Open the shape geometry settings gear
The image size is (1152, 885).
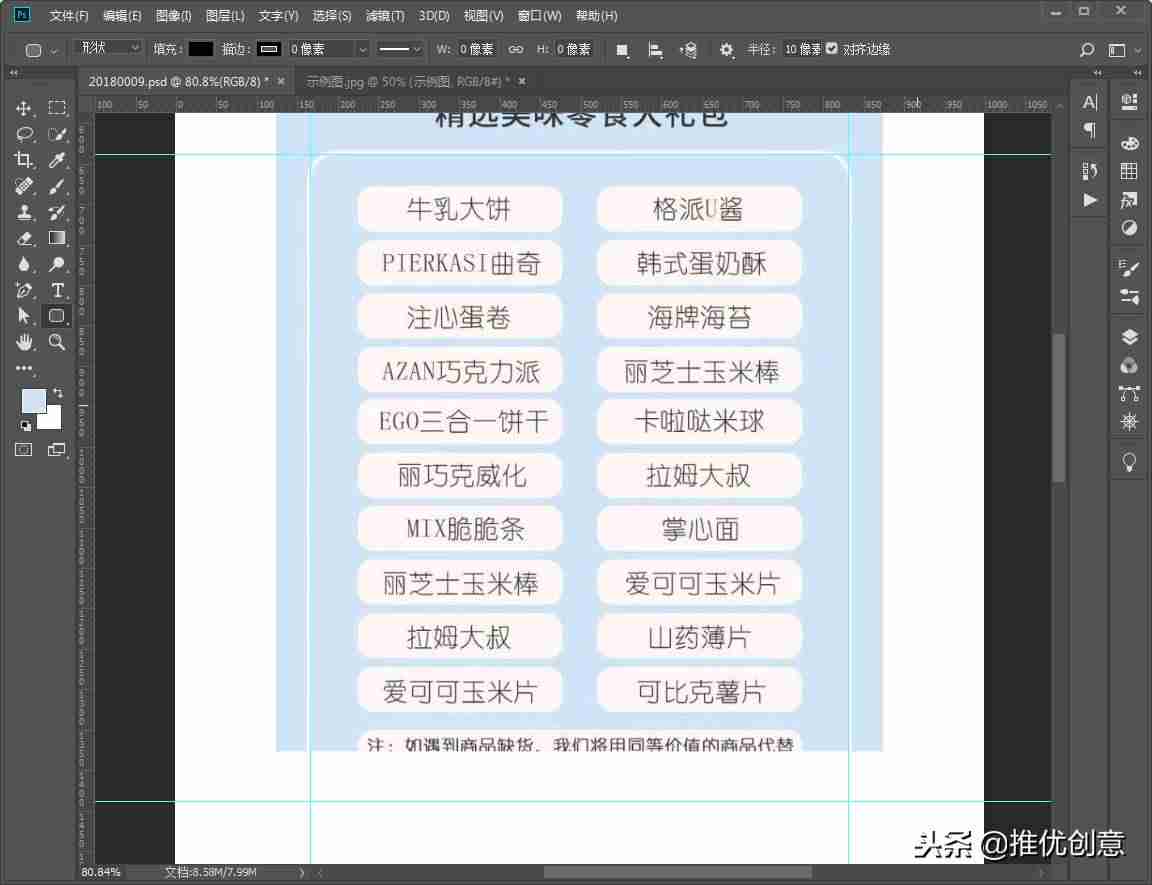click(726, 50)
